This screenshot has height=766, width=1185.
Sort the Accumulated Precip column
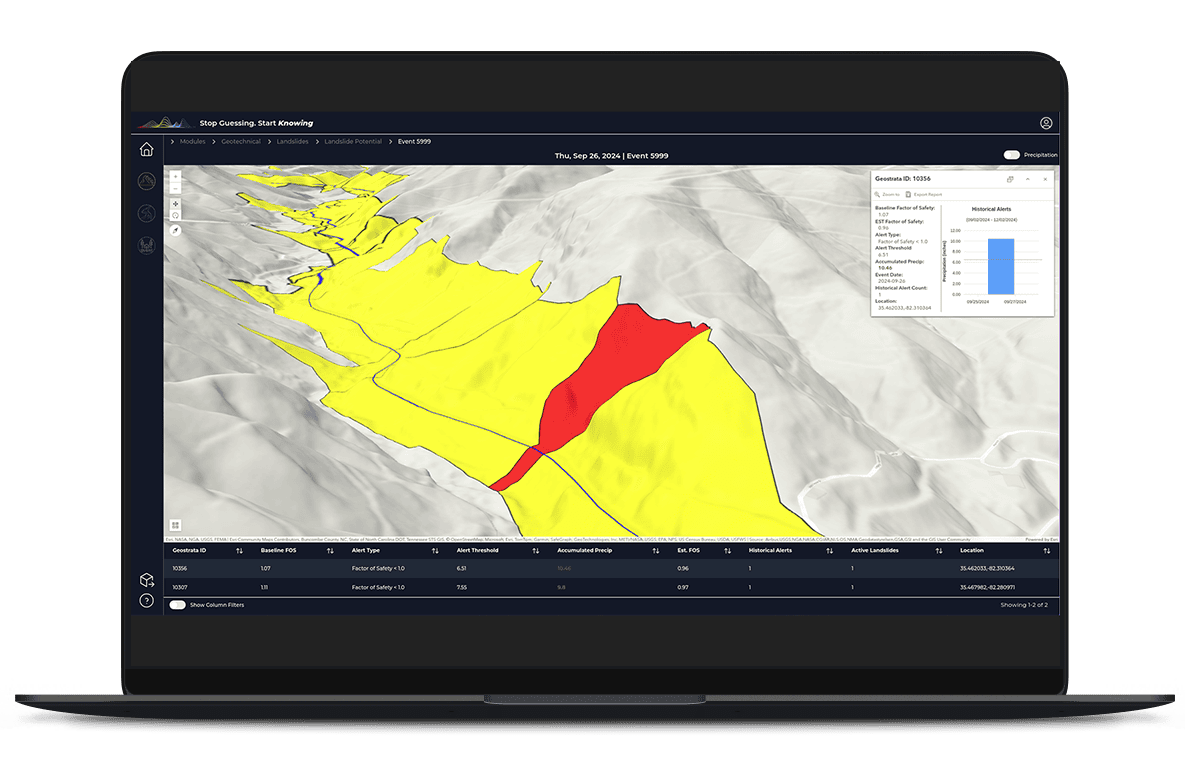point(656,551)
